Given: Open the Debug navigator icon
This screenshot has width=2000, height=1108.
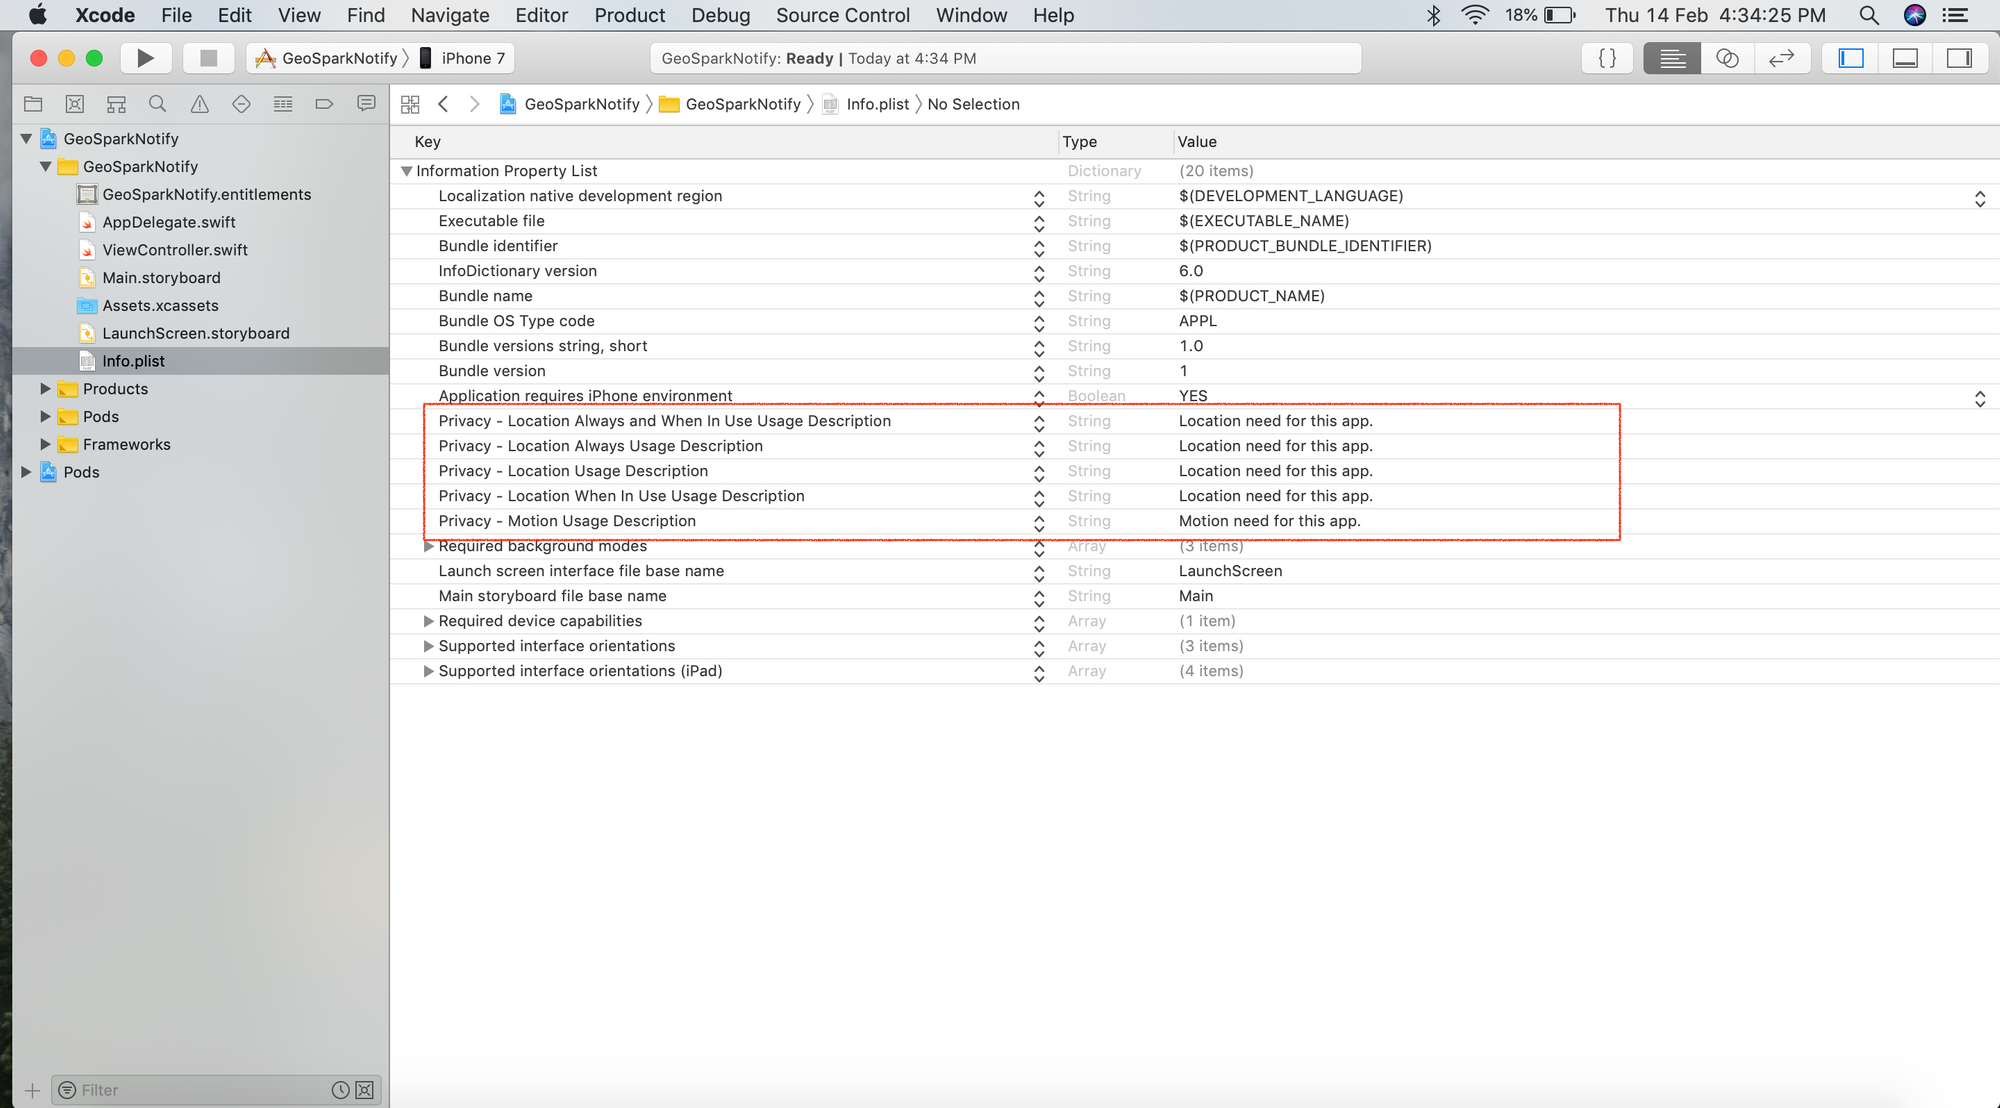Looking at the screenshot, I should tap(283, 104).
